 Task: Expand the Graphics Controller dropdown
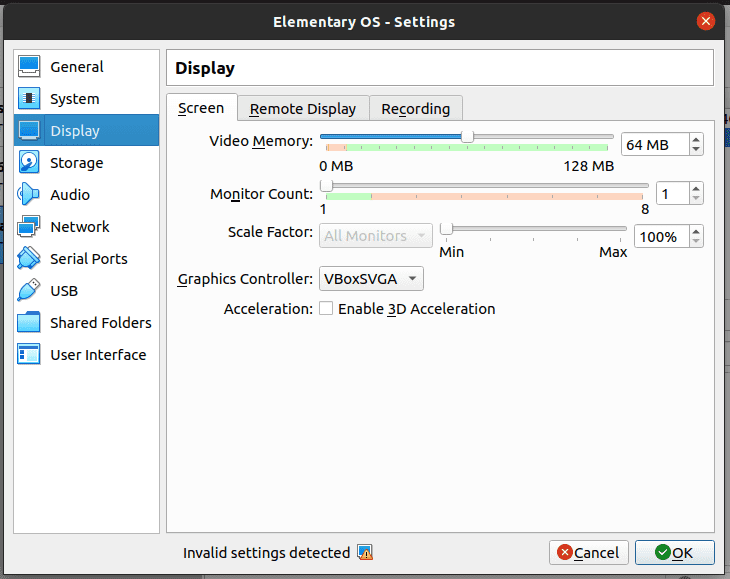[x=370, y=280]
